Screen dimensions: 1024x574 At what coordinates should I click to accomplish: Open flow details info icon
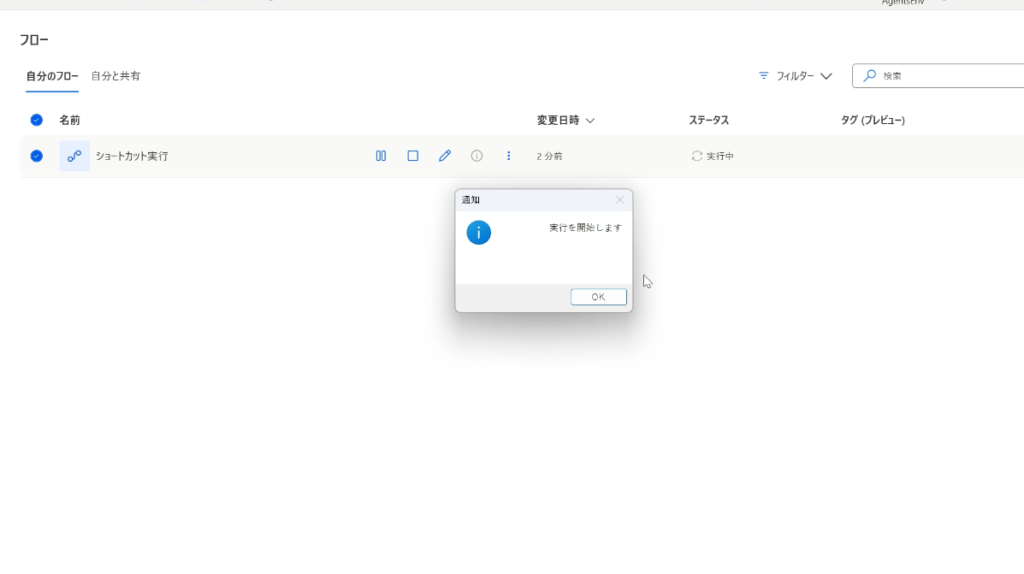pos(477,156)
